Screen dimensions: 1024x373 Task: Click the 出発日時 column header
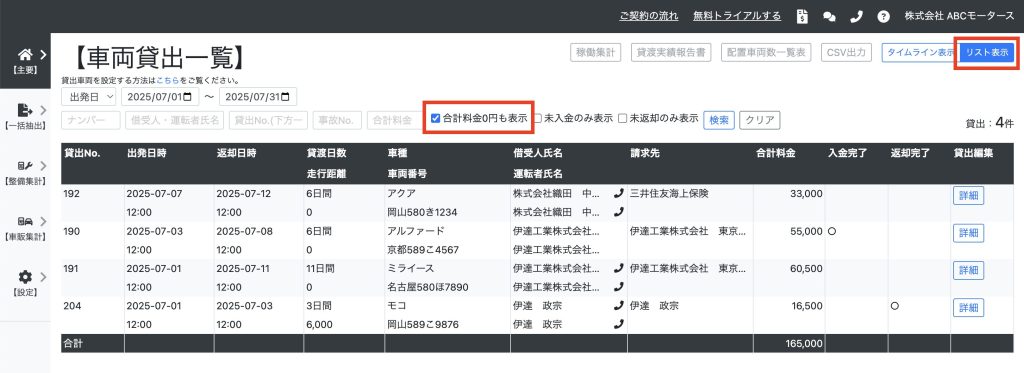click(x=147, y=153)
